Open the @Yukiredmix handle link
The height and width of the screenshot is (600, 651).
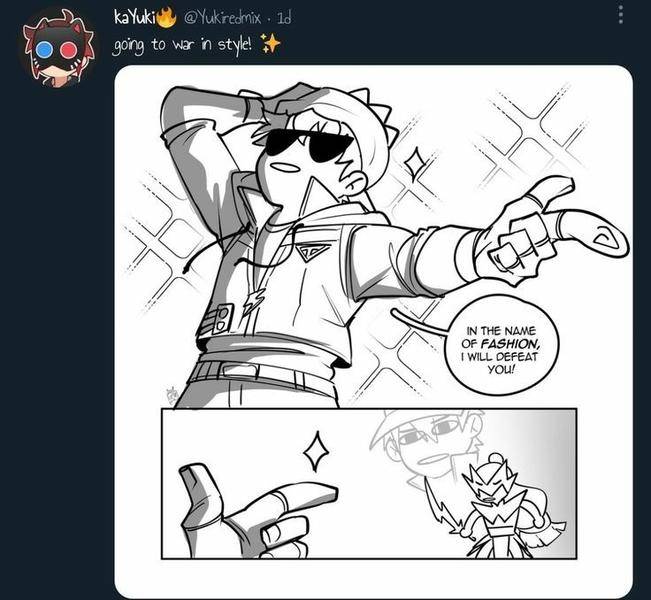[x=222, y=18]
